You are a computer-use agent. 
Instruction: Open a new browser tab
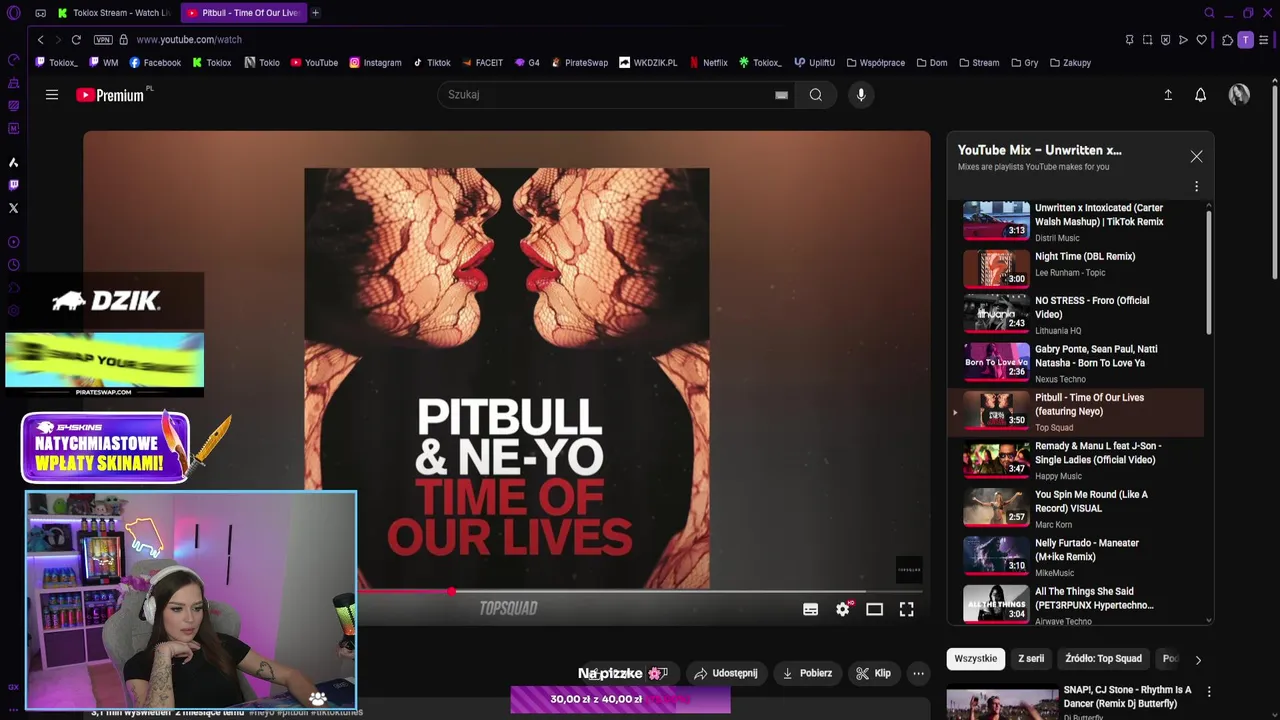tap(315, 13)
